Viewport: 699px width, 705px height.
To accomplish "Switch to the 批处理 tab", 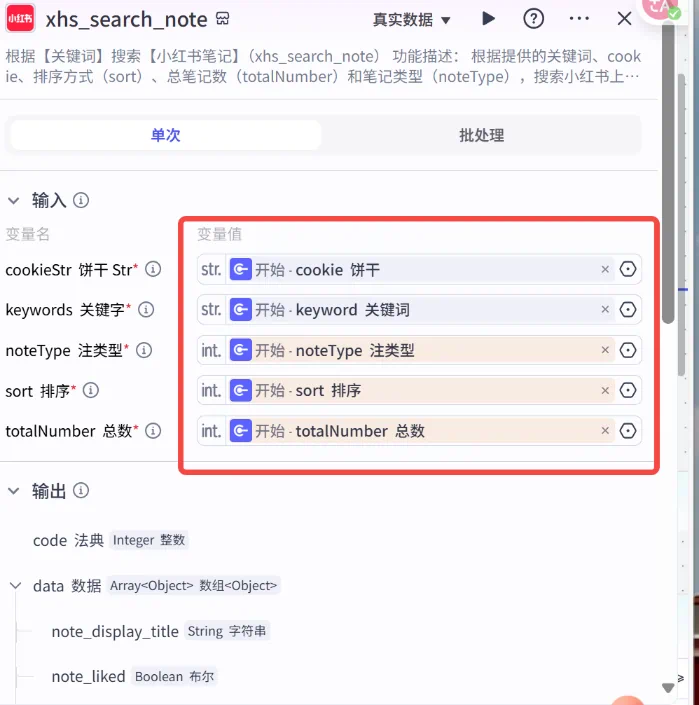I will tap(481, 135).
